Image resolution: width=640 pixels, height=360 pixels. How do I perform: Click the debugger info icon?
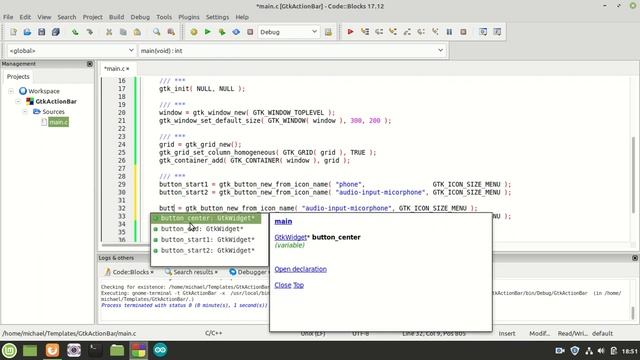pyautogui.click(x=497, y=32)
